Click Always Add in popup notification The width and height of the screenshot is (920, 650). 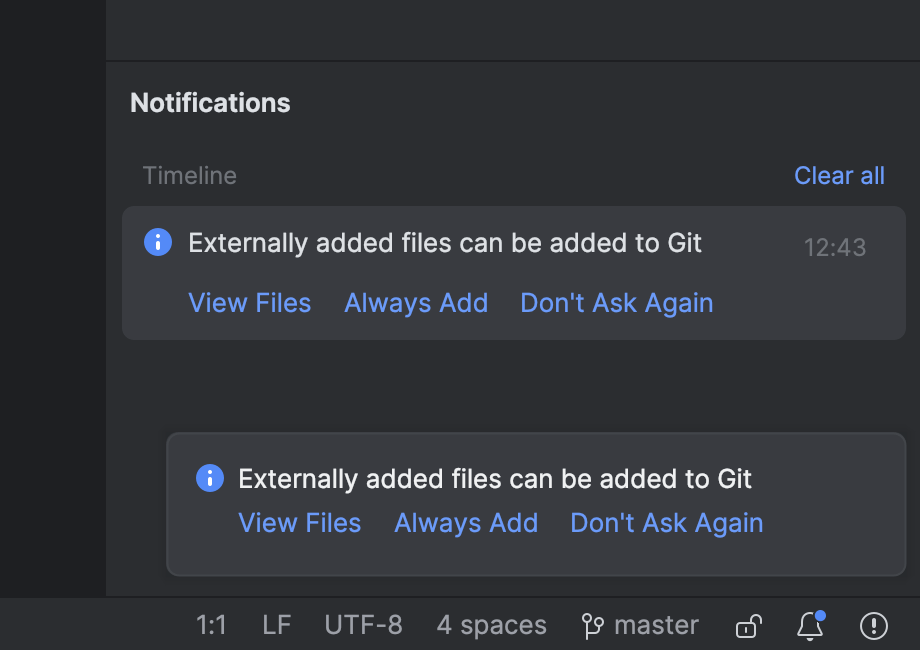[x=466, y=523]
